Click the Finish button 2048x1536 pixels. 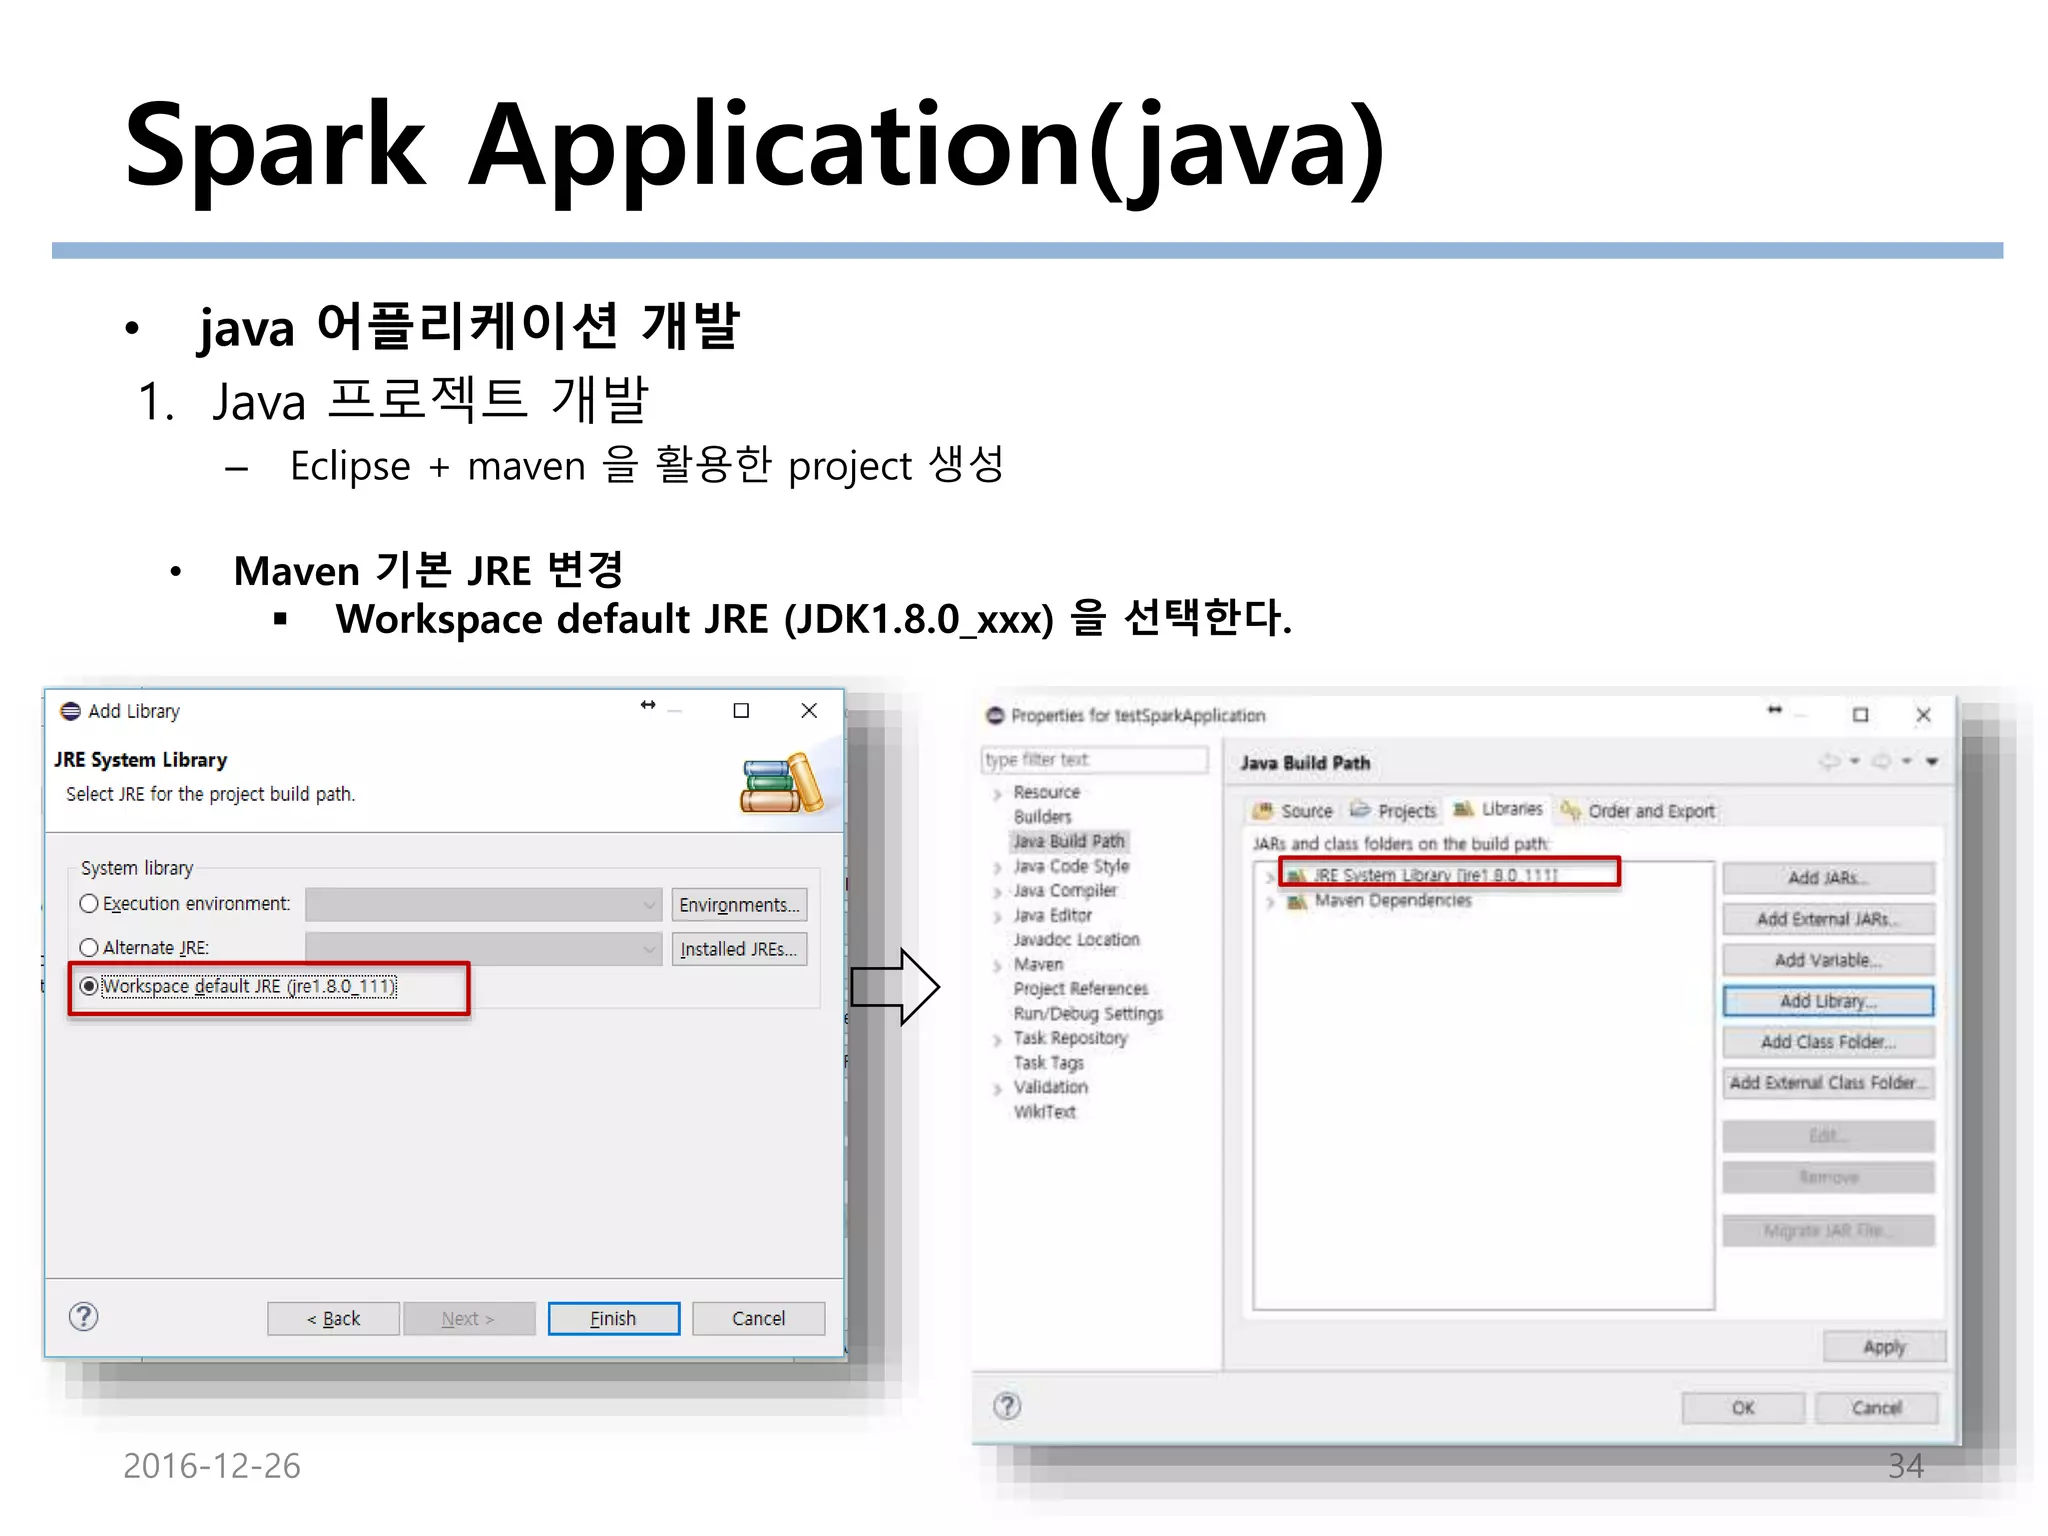click(613, 1319)
